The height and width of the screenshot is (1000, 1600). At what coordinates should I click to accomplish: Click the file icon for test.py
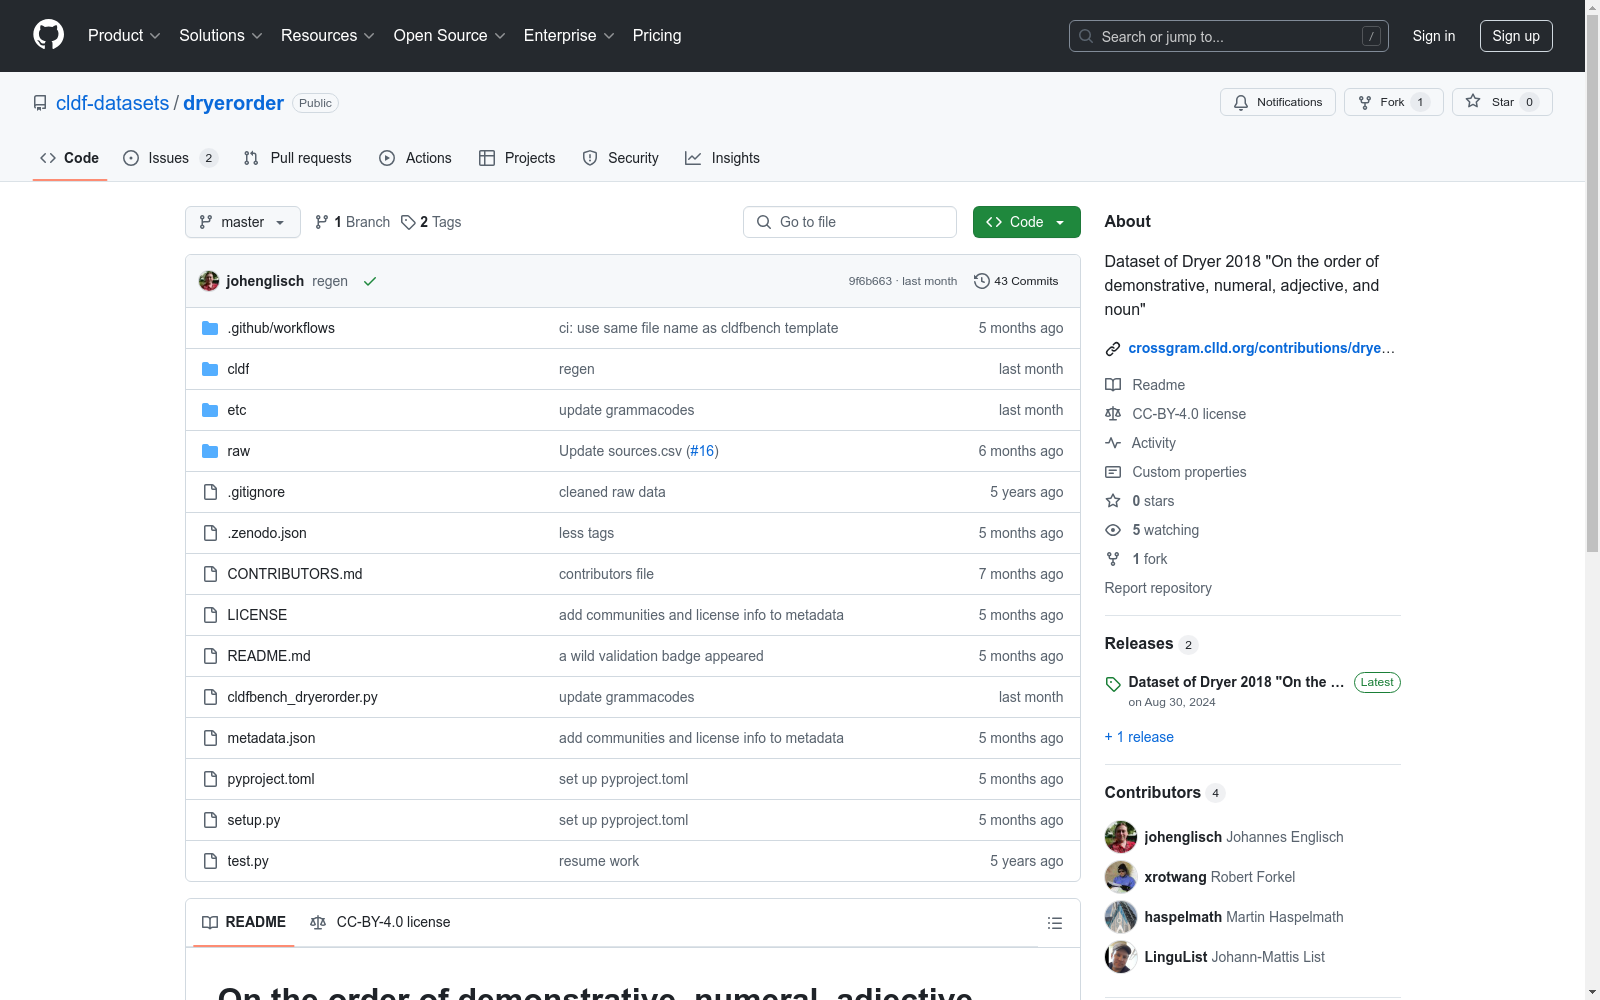click(210, 861)
